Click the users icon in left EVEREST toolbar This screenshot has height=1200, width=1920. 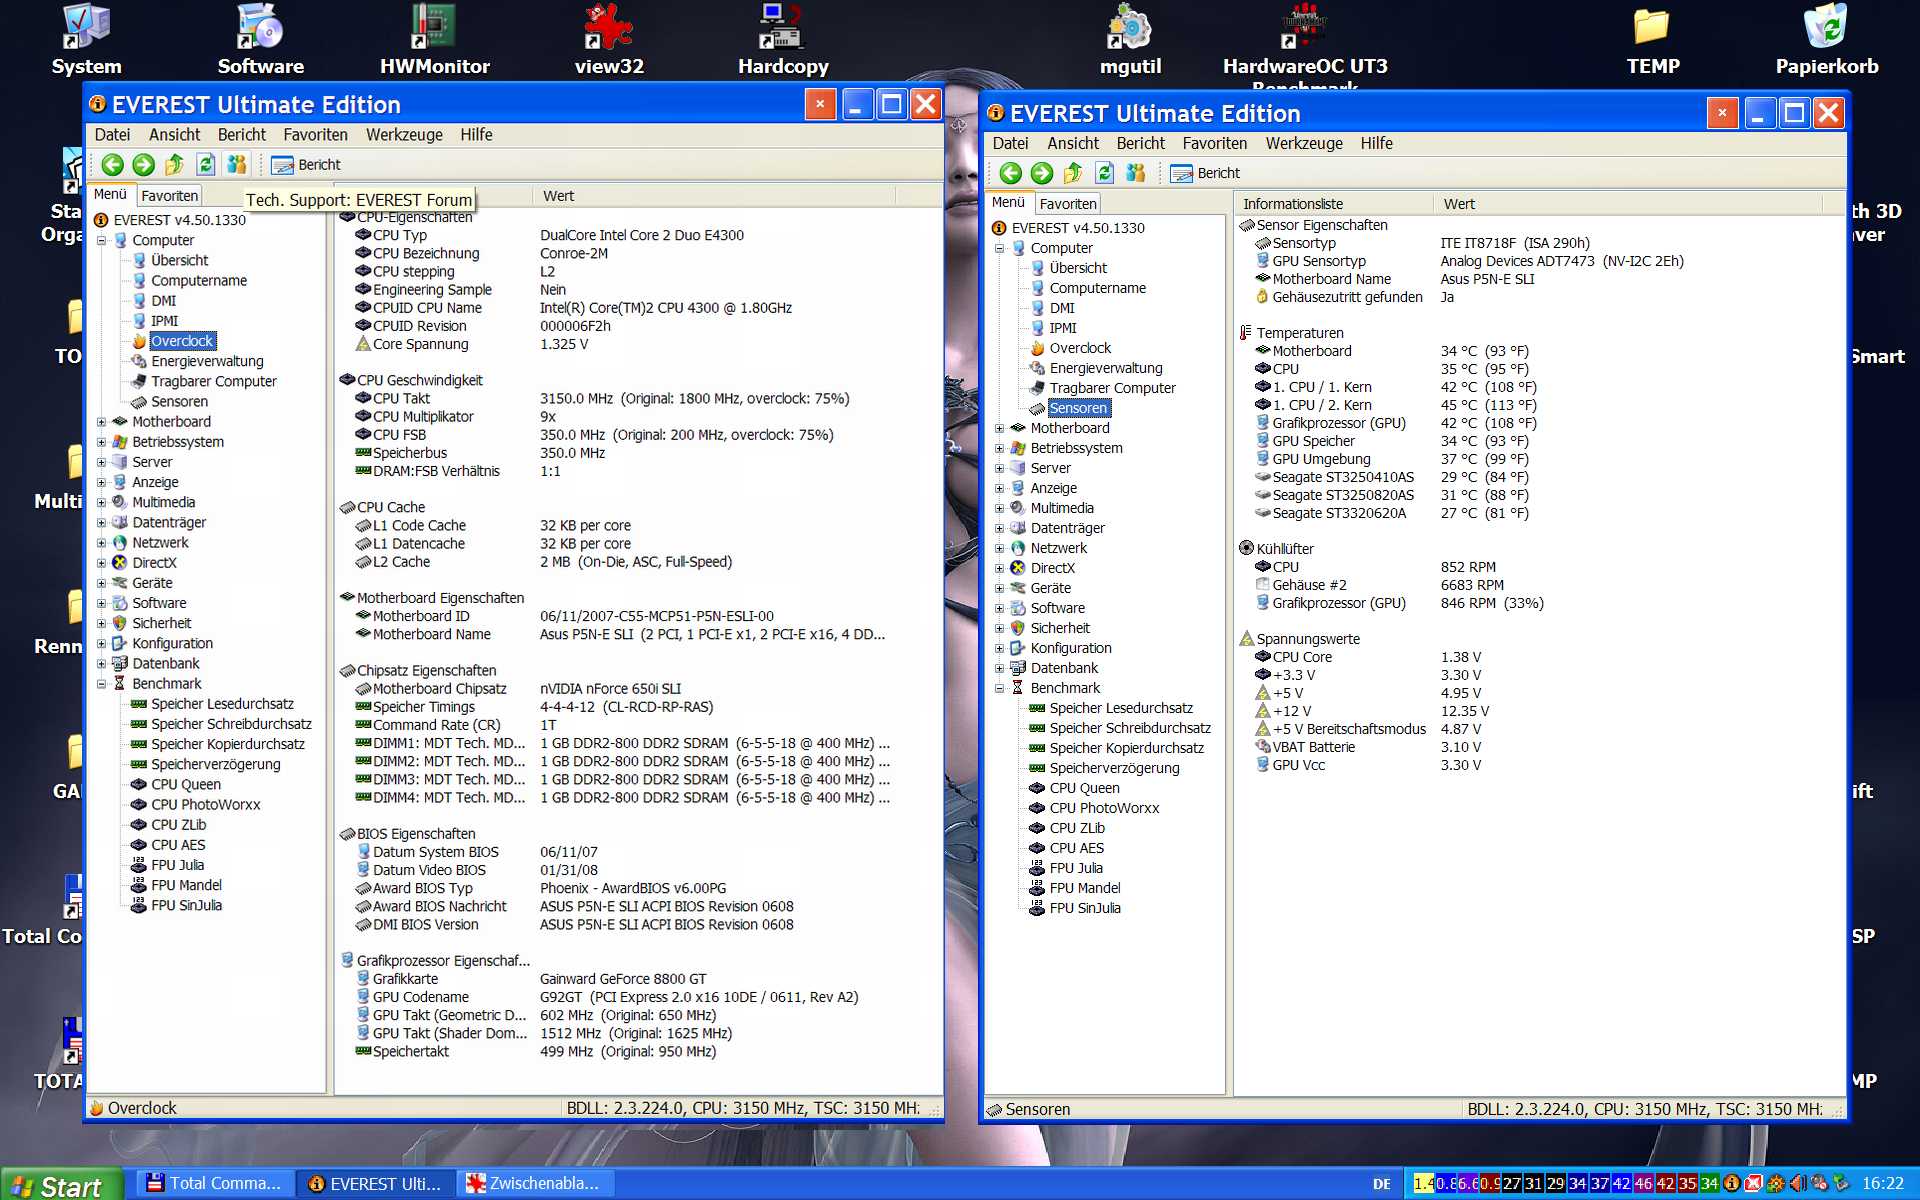point(237,165)
